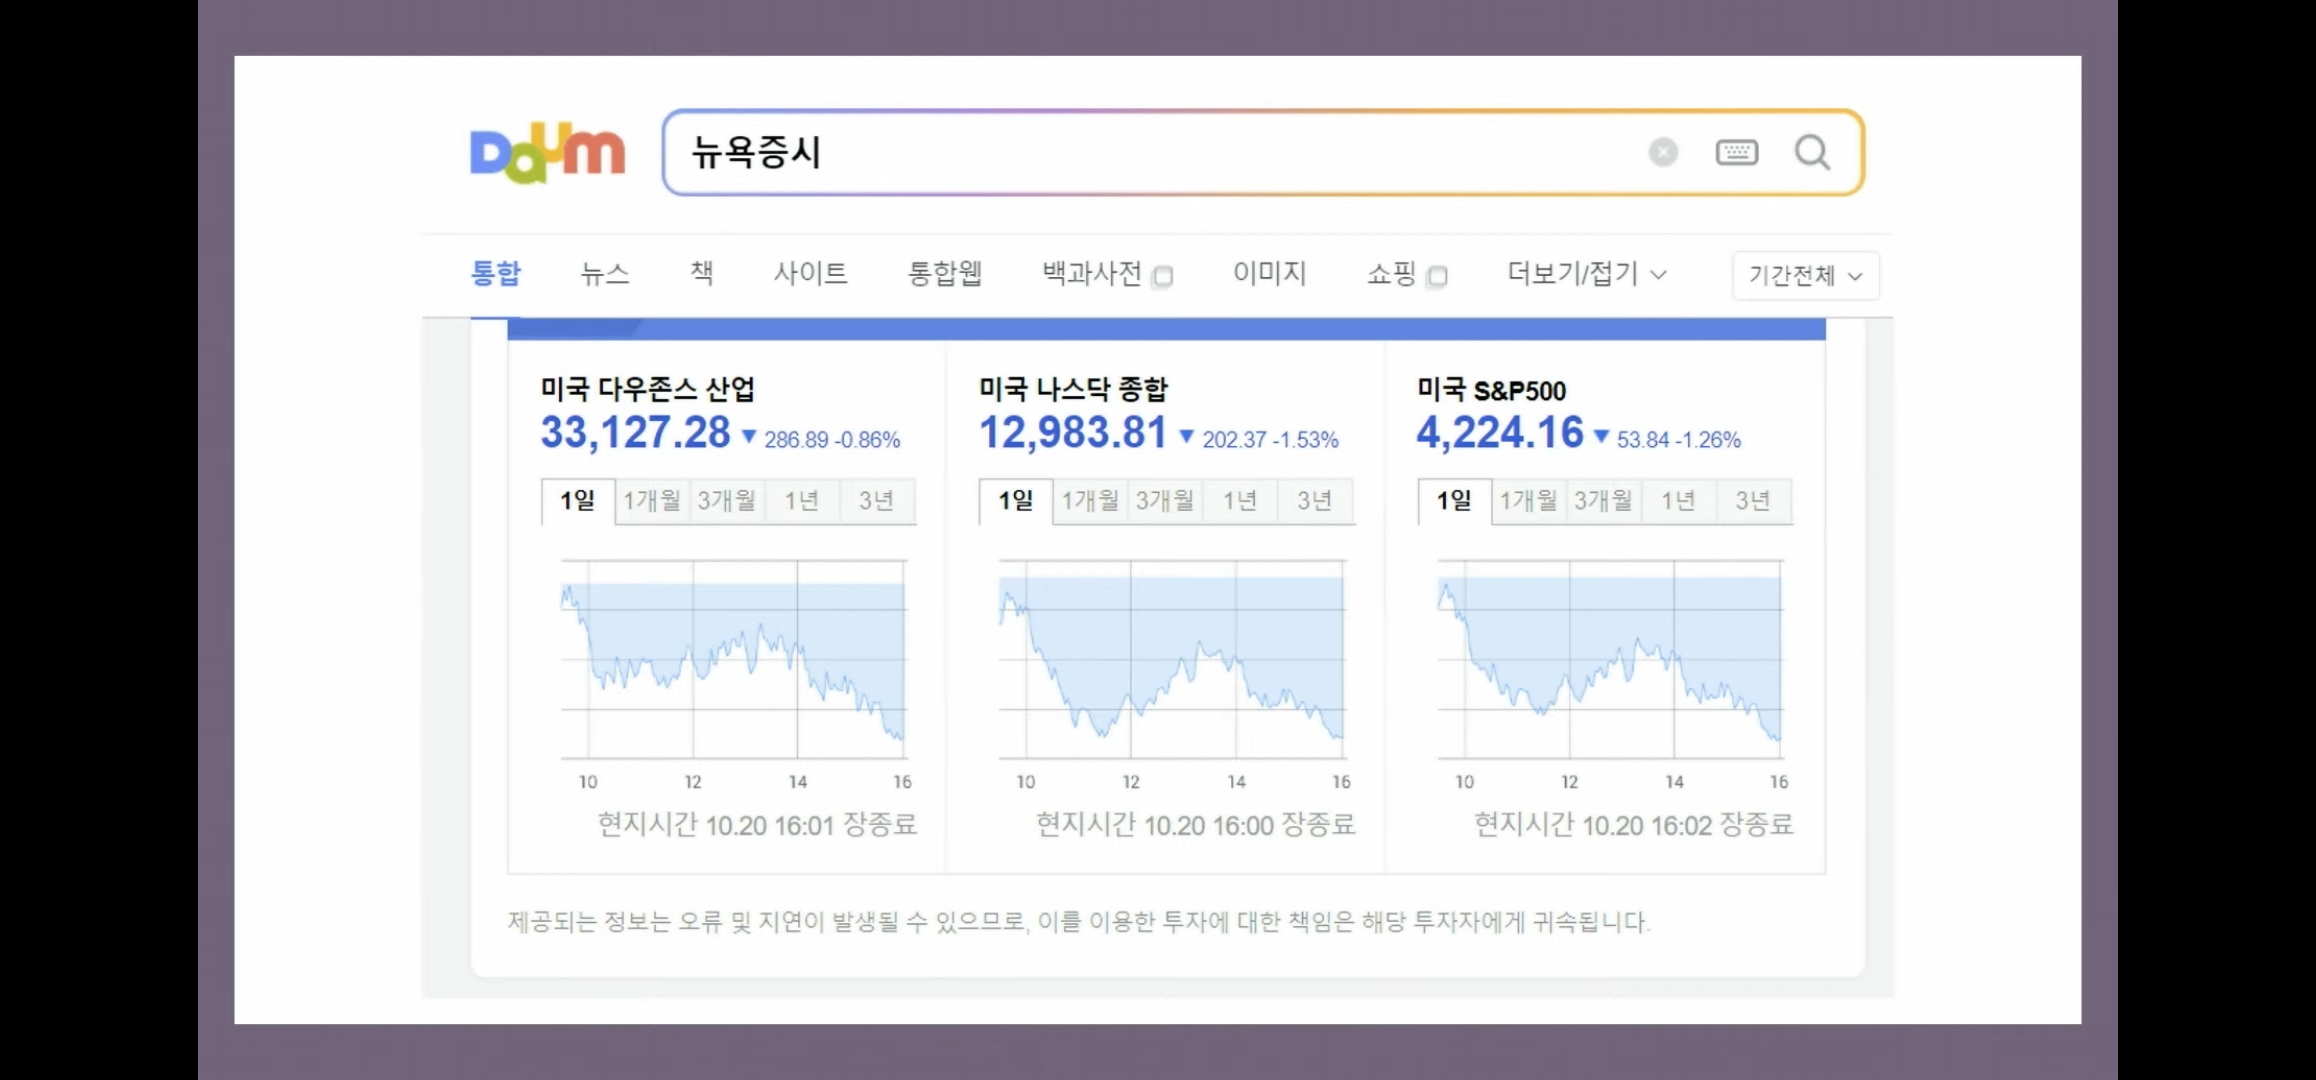Select 1년 for 나스닥 종합 chart

click(1240, 501)
